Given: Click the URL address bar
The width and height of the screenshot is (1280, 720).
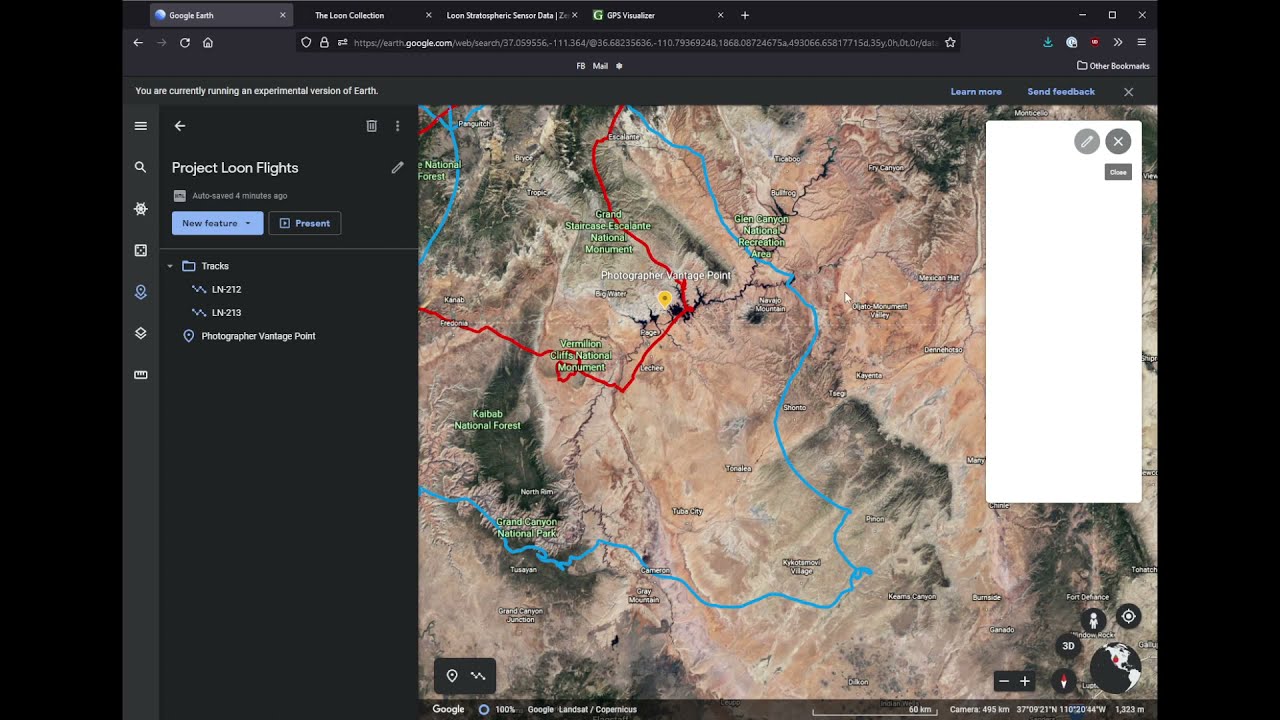Looking at the screenshot, I should coord(645,42).
